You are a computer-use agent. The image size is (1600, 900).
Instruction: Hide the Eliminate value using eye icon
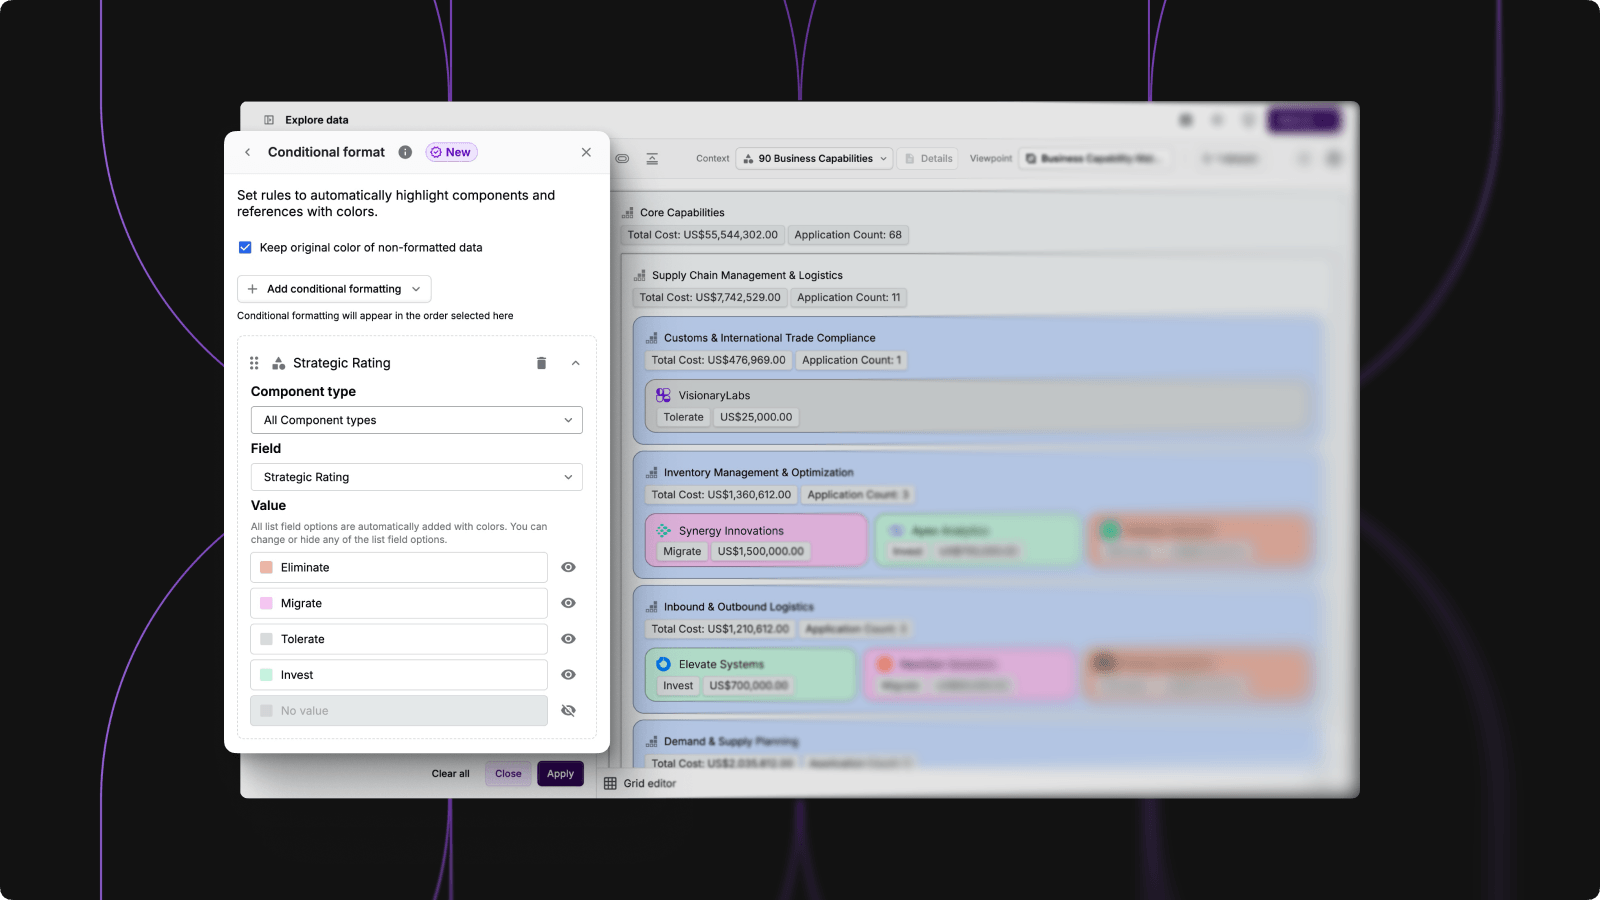(x=568, y=568)
